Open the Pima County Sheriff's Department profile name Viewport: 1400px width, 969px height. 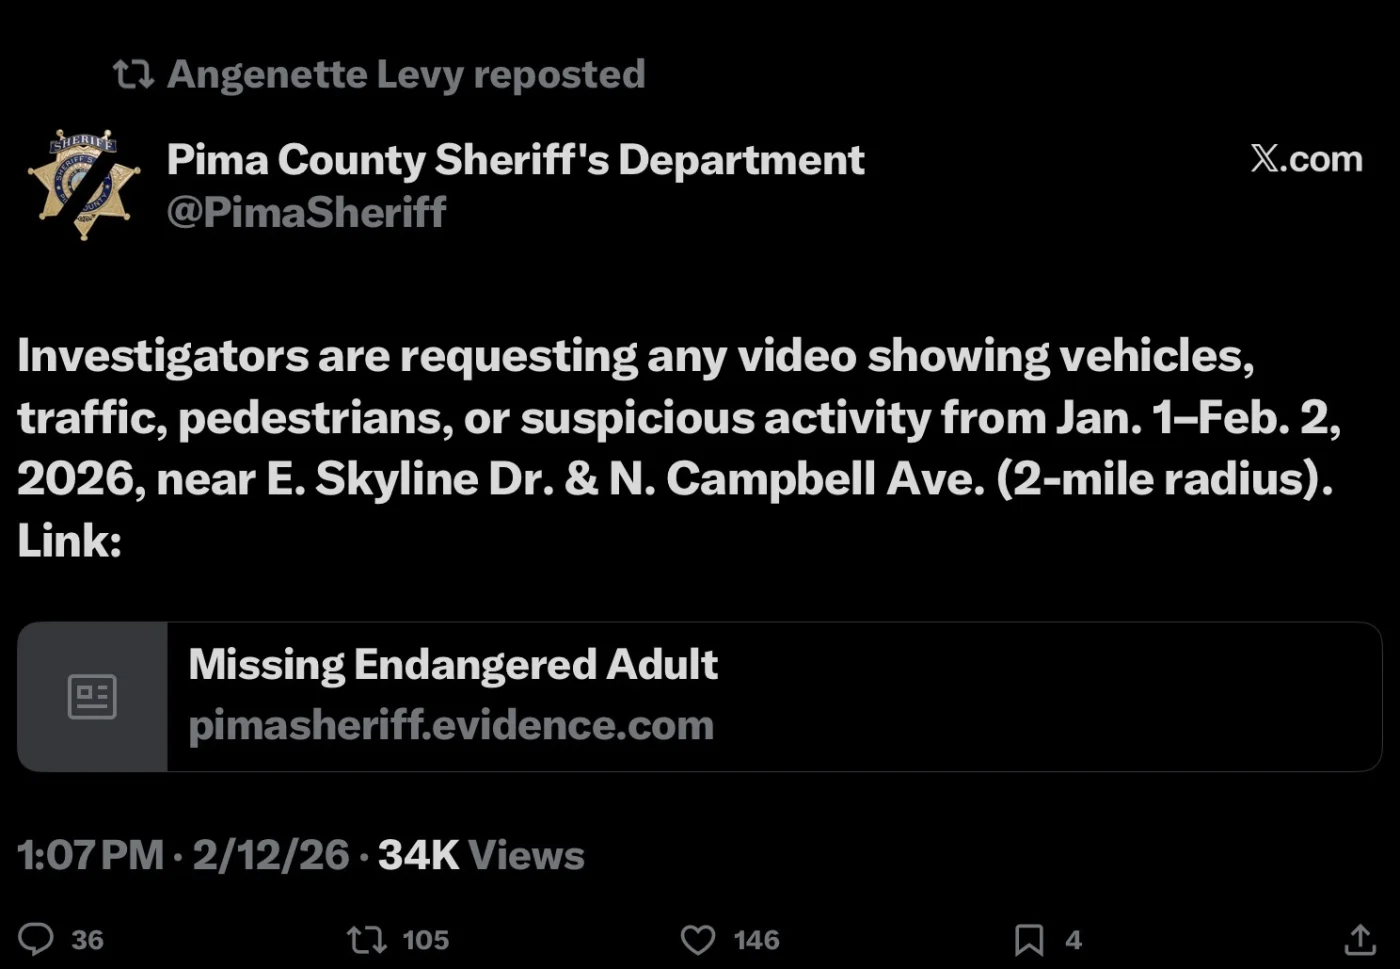click(x=515, y=160)
